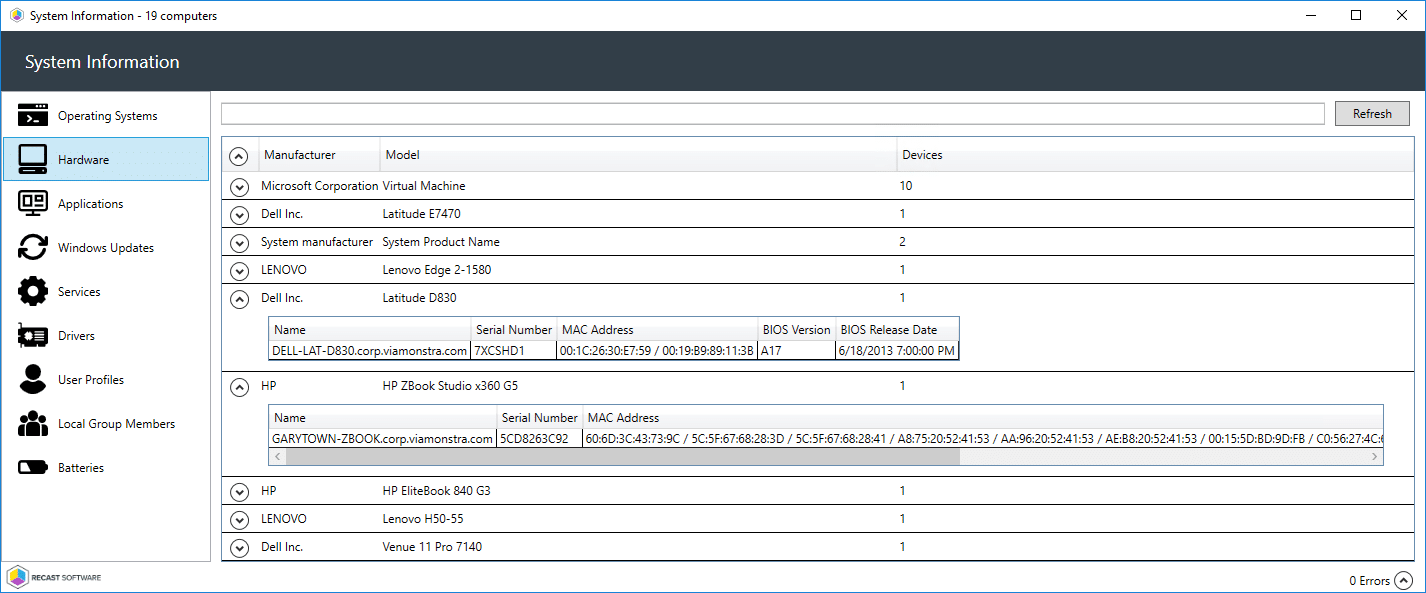Click Name header in D830 details table
Viewport: 1426px width, 593px height.
click(370, 329)
